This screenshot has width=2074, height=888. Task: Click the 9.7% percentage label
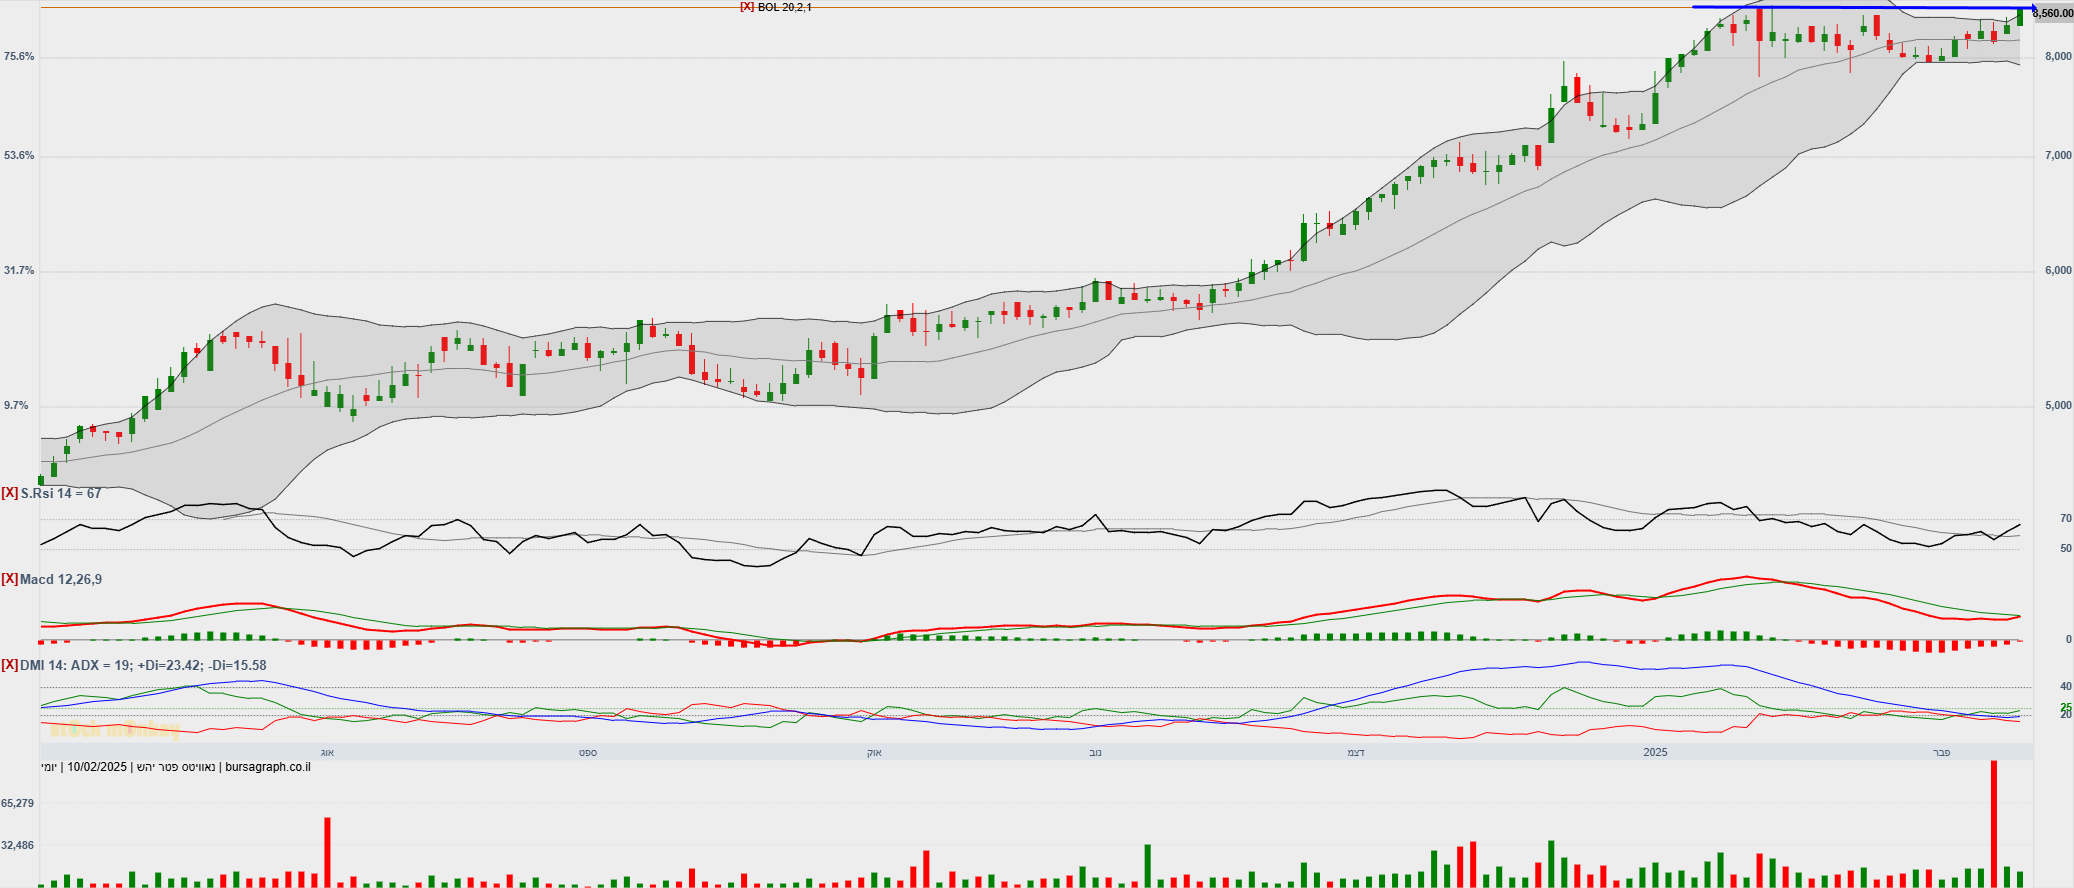point(16,405)
